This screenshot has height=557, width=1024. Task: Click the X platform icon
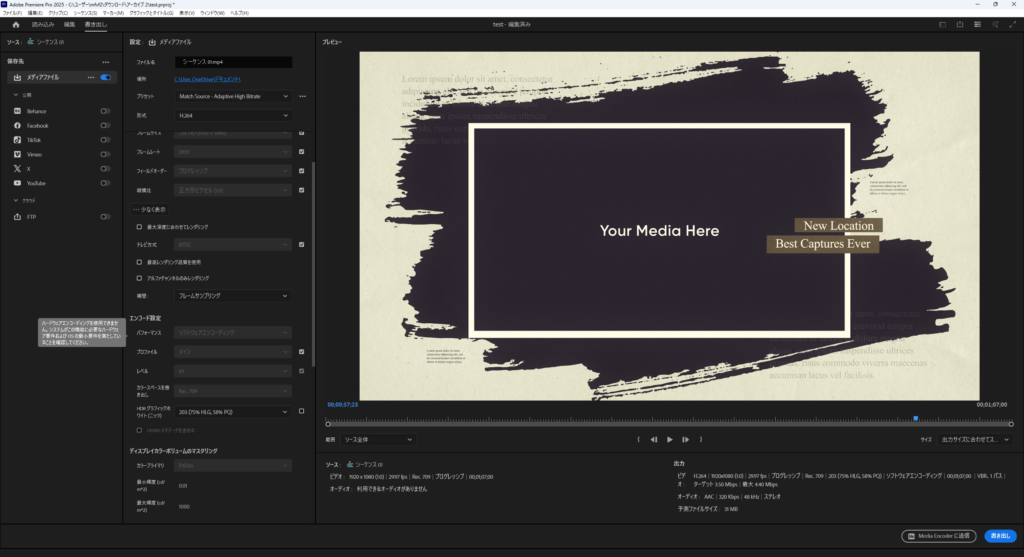pyautogui.click(x=18, y=169)
